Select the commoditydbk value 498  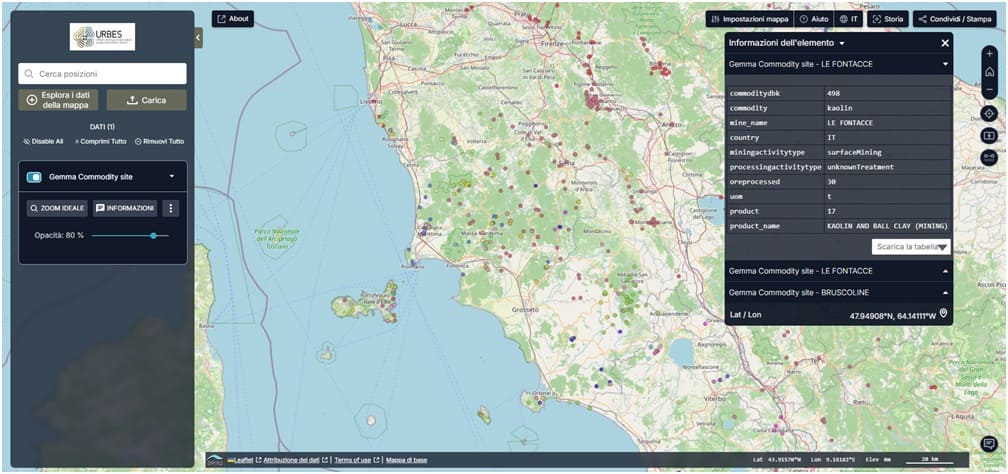click(887, 93)
